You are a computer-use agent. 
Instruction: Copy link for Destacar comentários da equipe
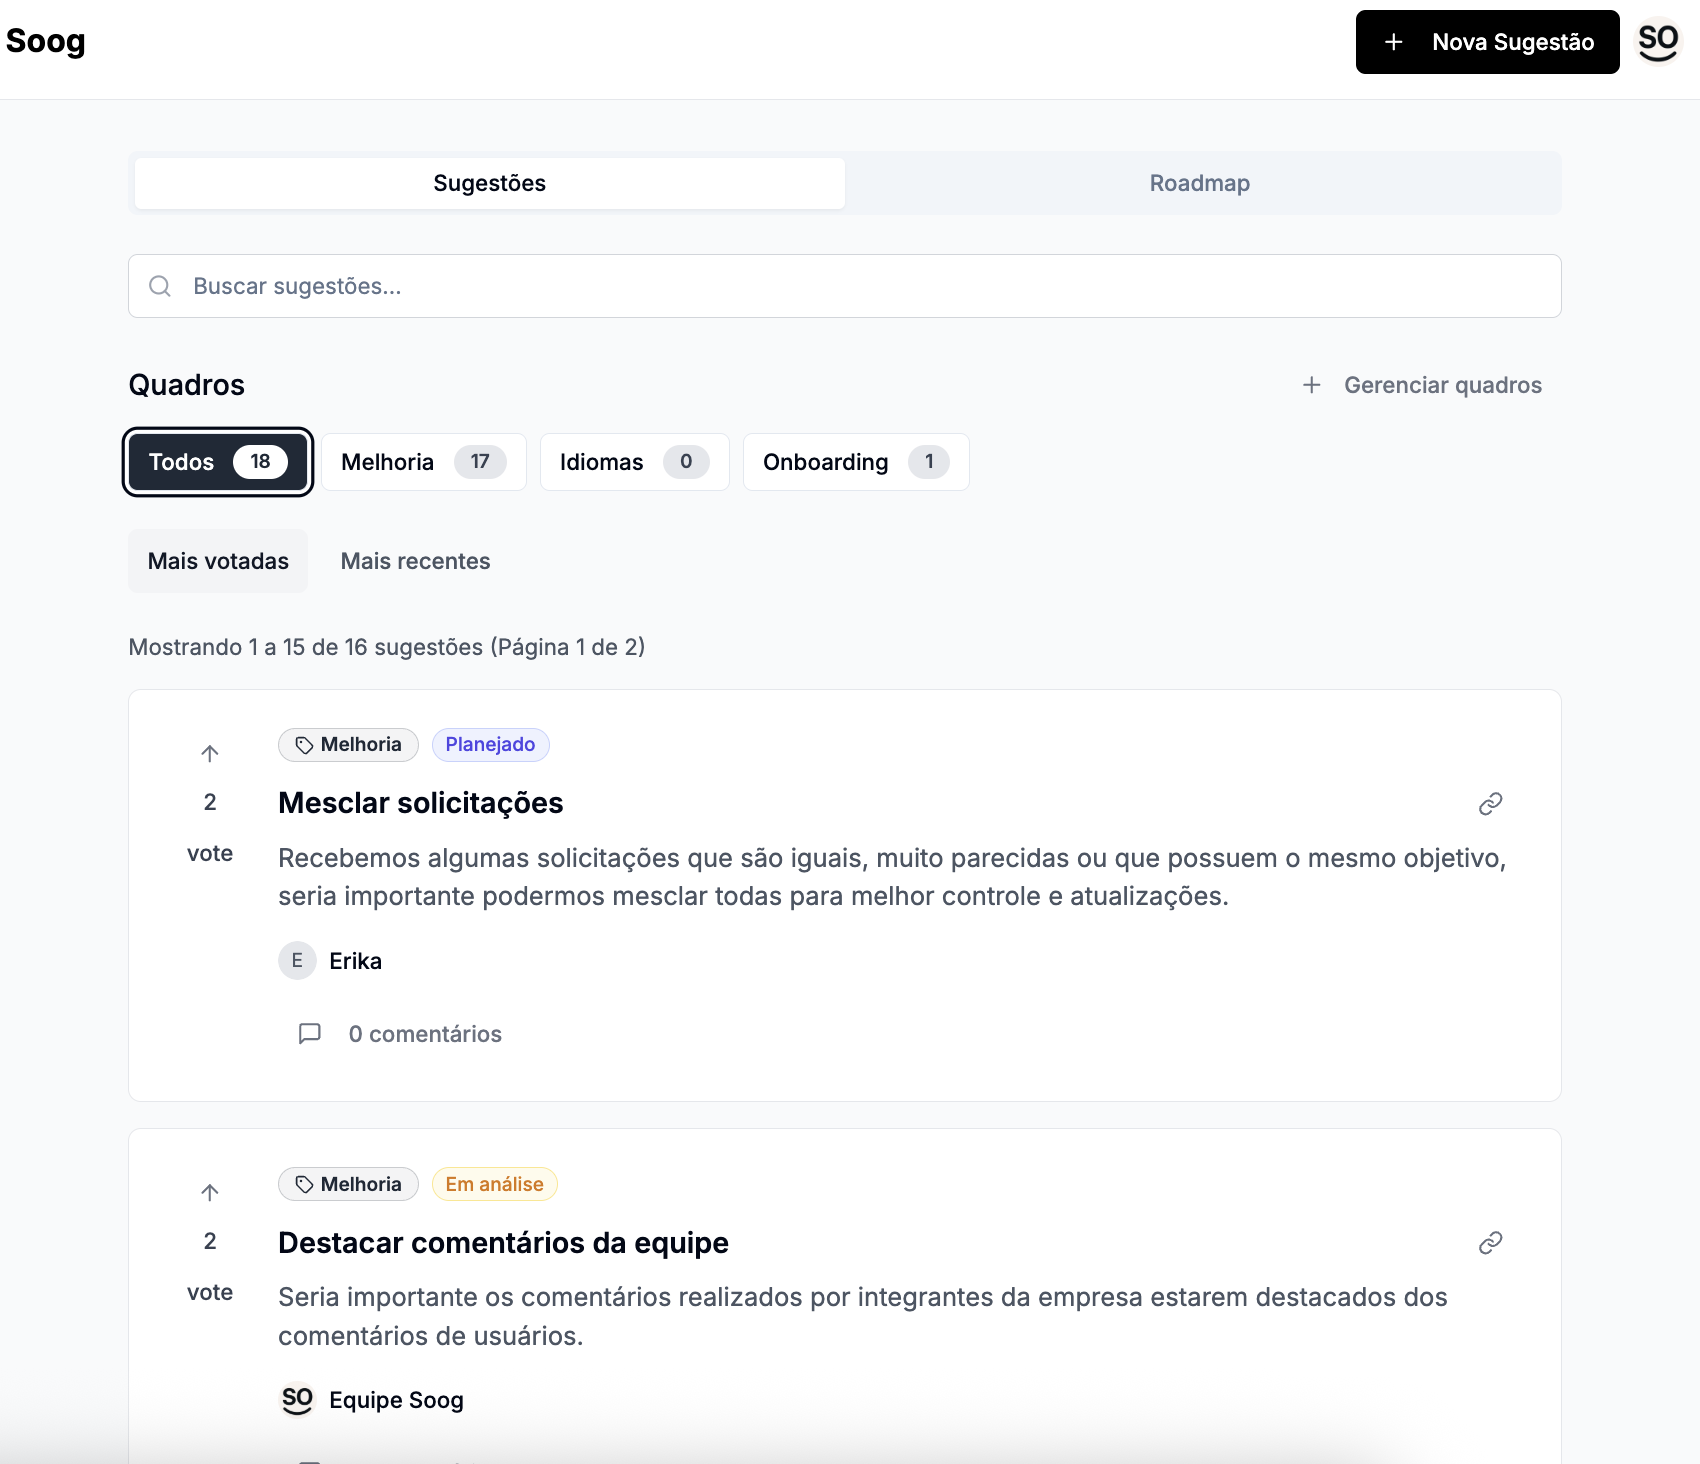[1490, 1243]
